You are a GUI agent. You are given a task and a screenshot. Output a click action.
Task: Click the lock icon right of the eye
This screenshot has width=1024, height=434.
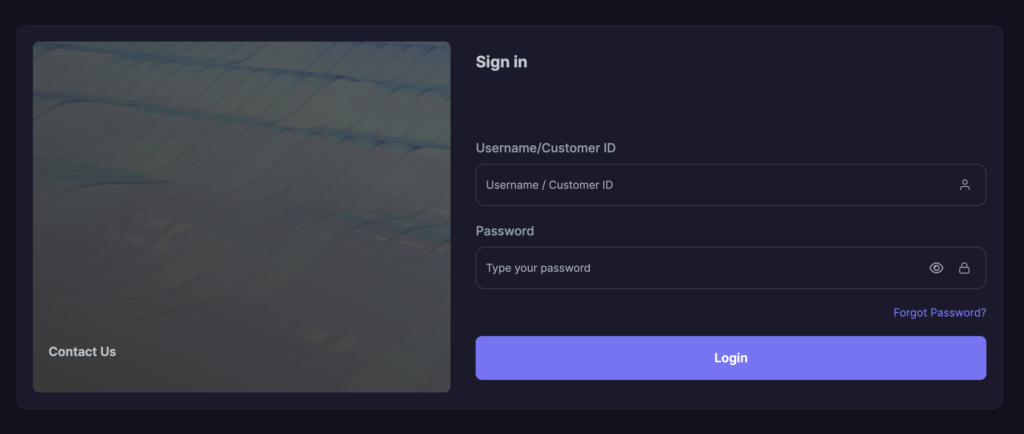click(965, 268)
